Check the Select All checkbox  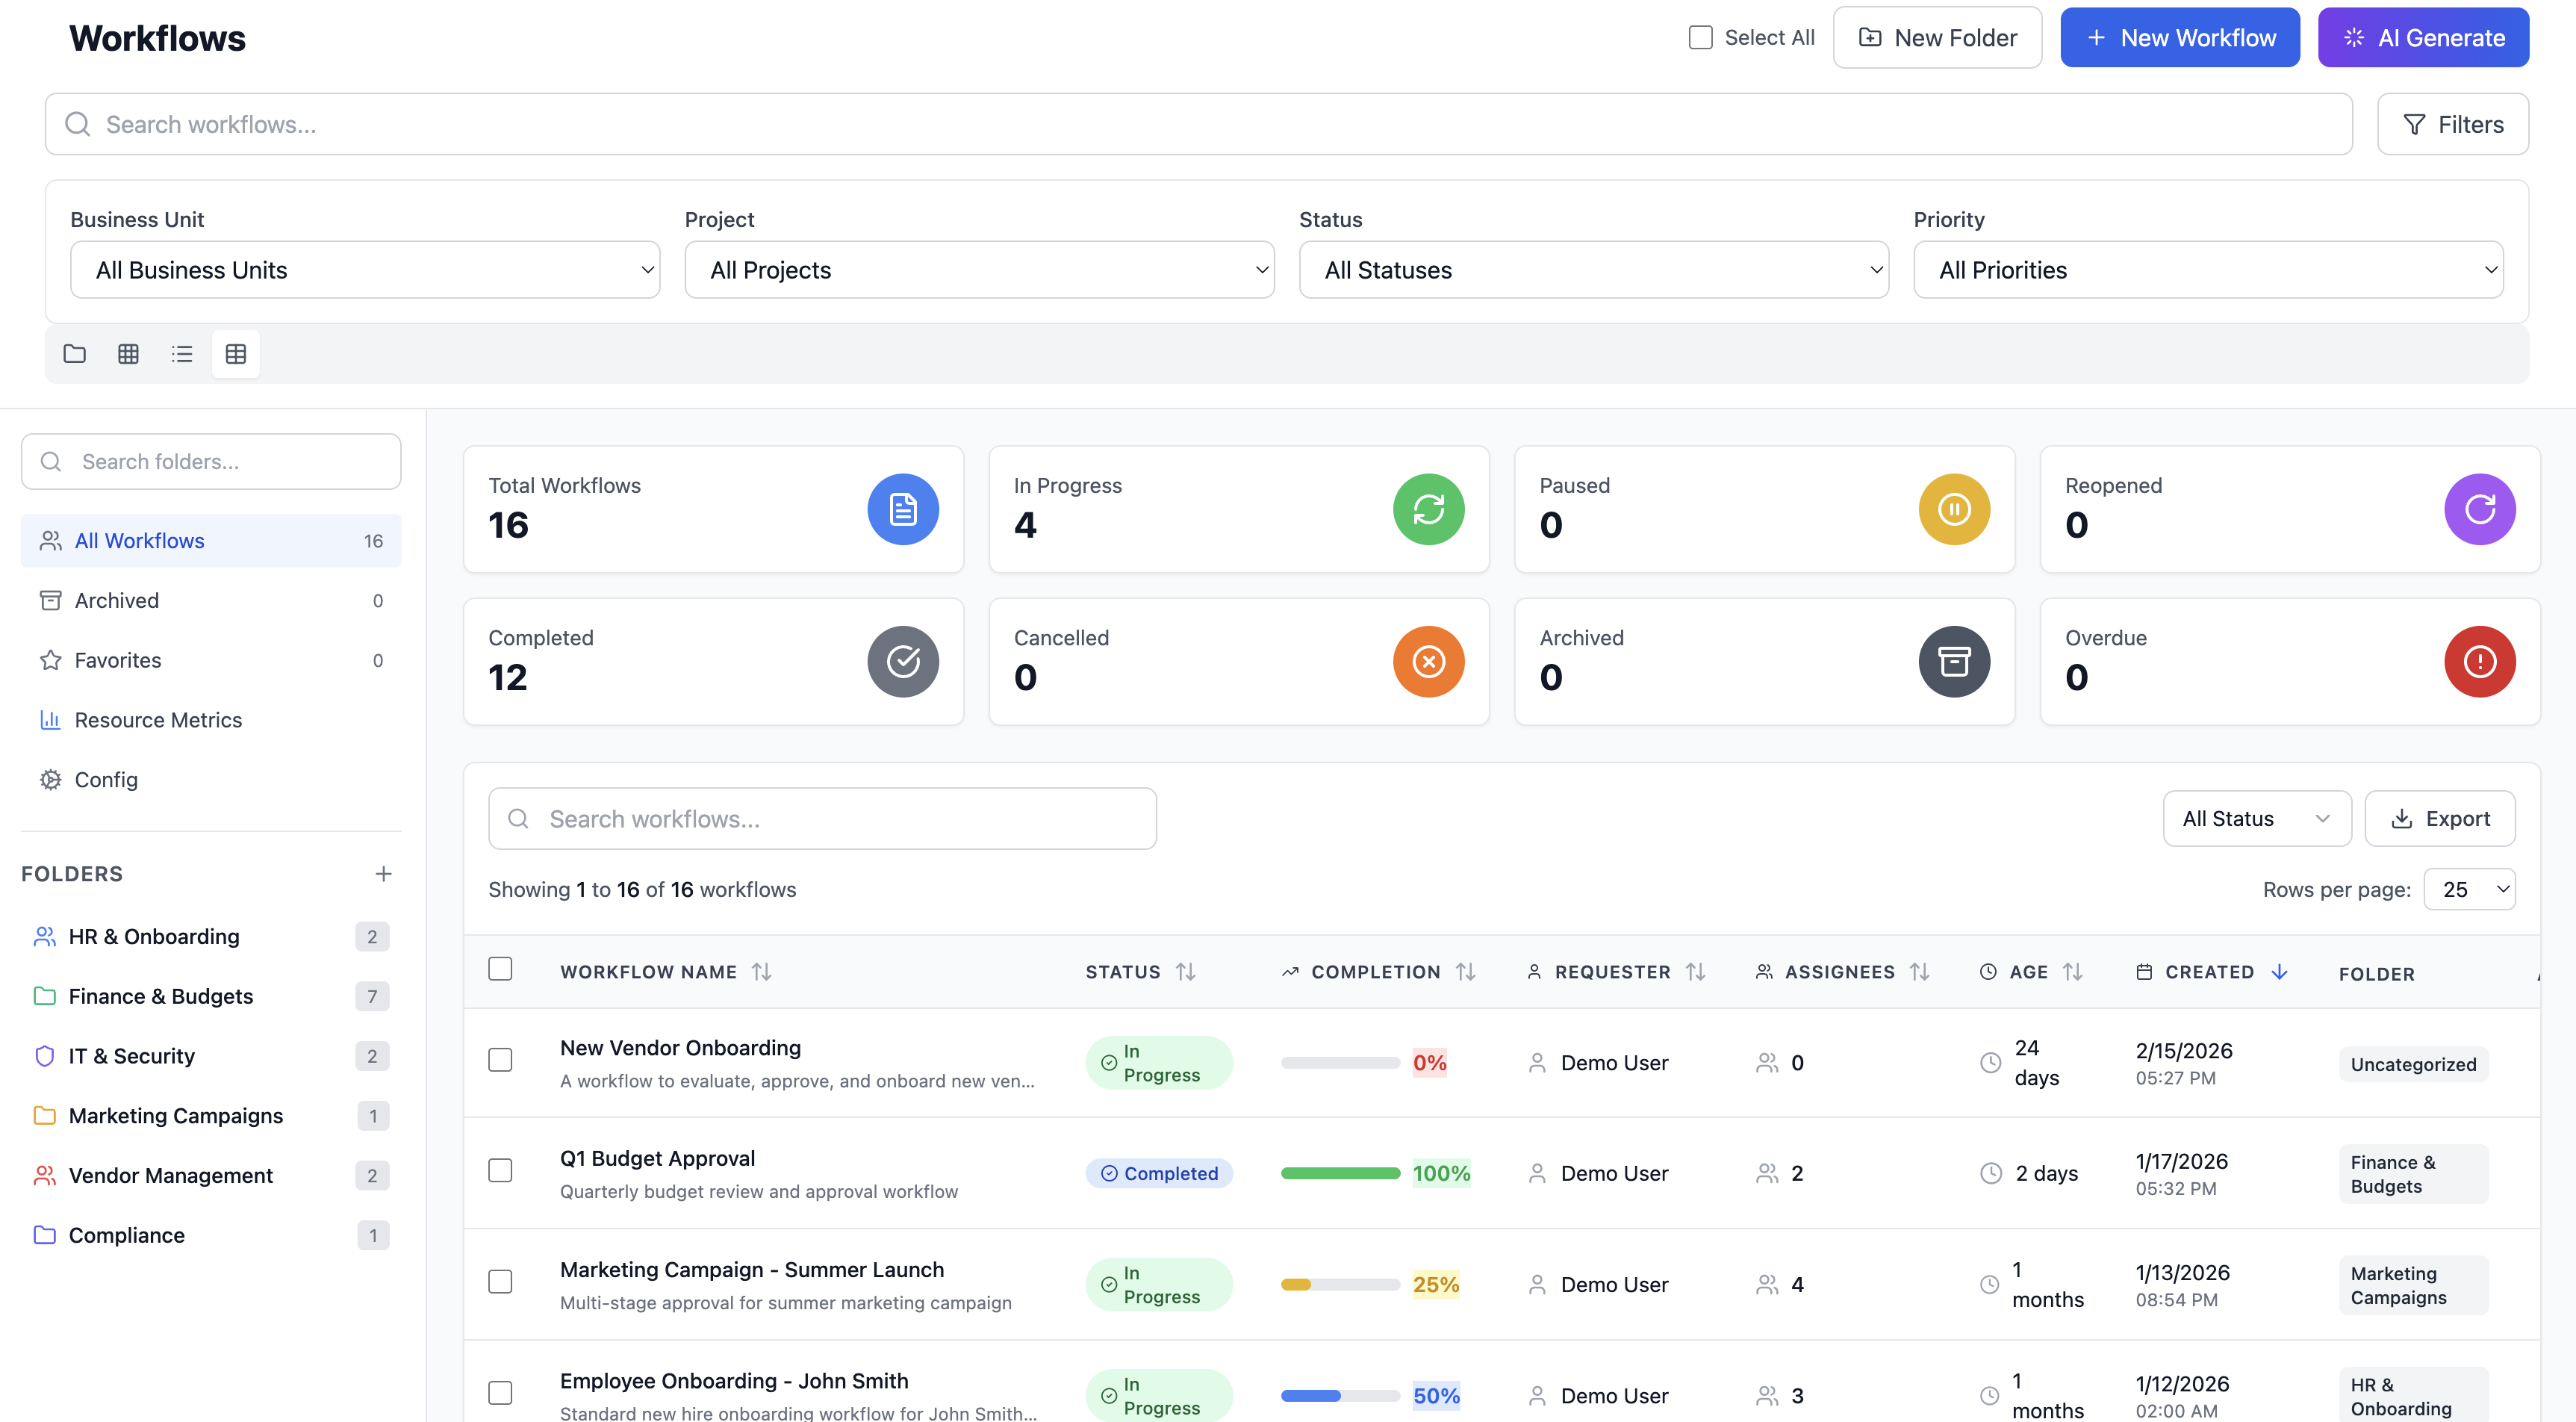(1700, 37)
